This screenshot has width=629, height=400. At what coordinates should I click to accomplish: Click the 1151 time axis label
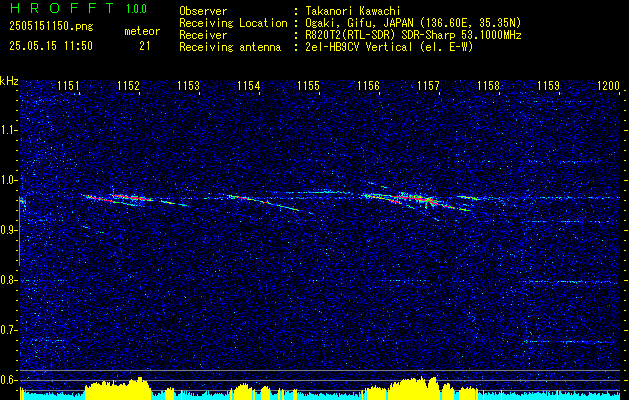(68, 85)
